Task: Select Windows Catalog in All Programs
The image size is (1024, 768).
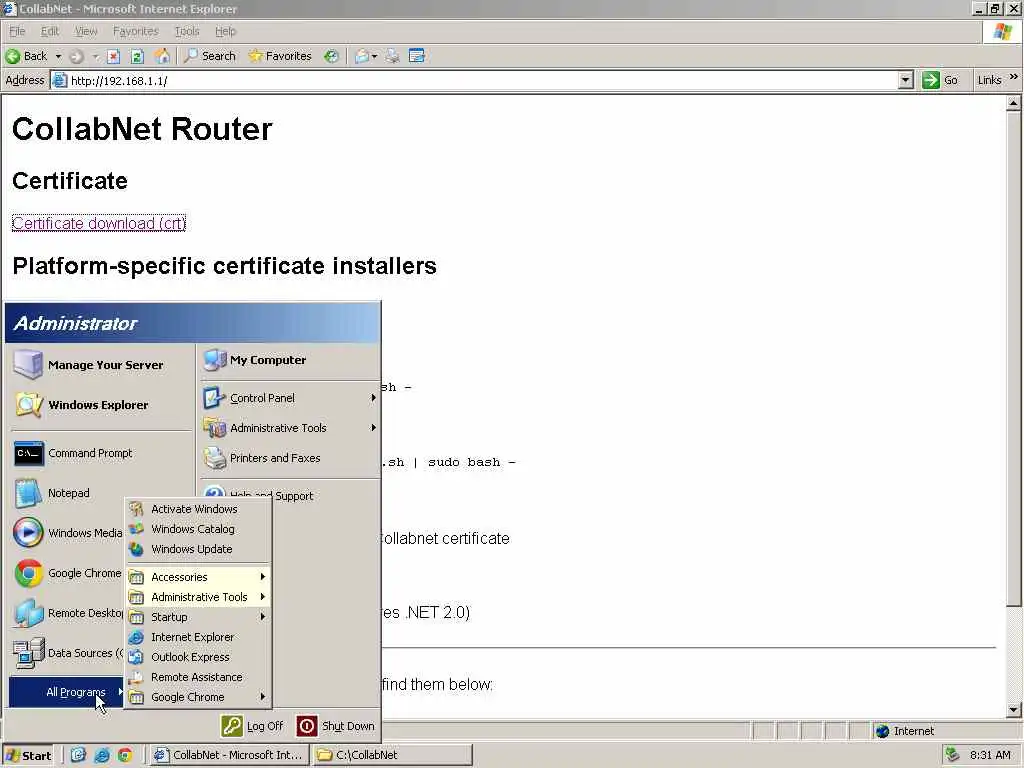Action: (x=198, y=529)
